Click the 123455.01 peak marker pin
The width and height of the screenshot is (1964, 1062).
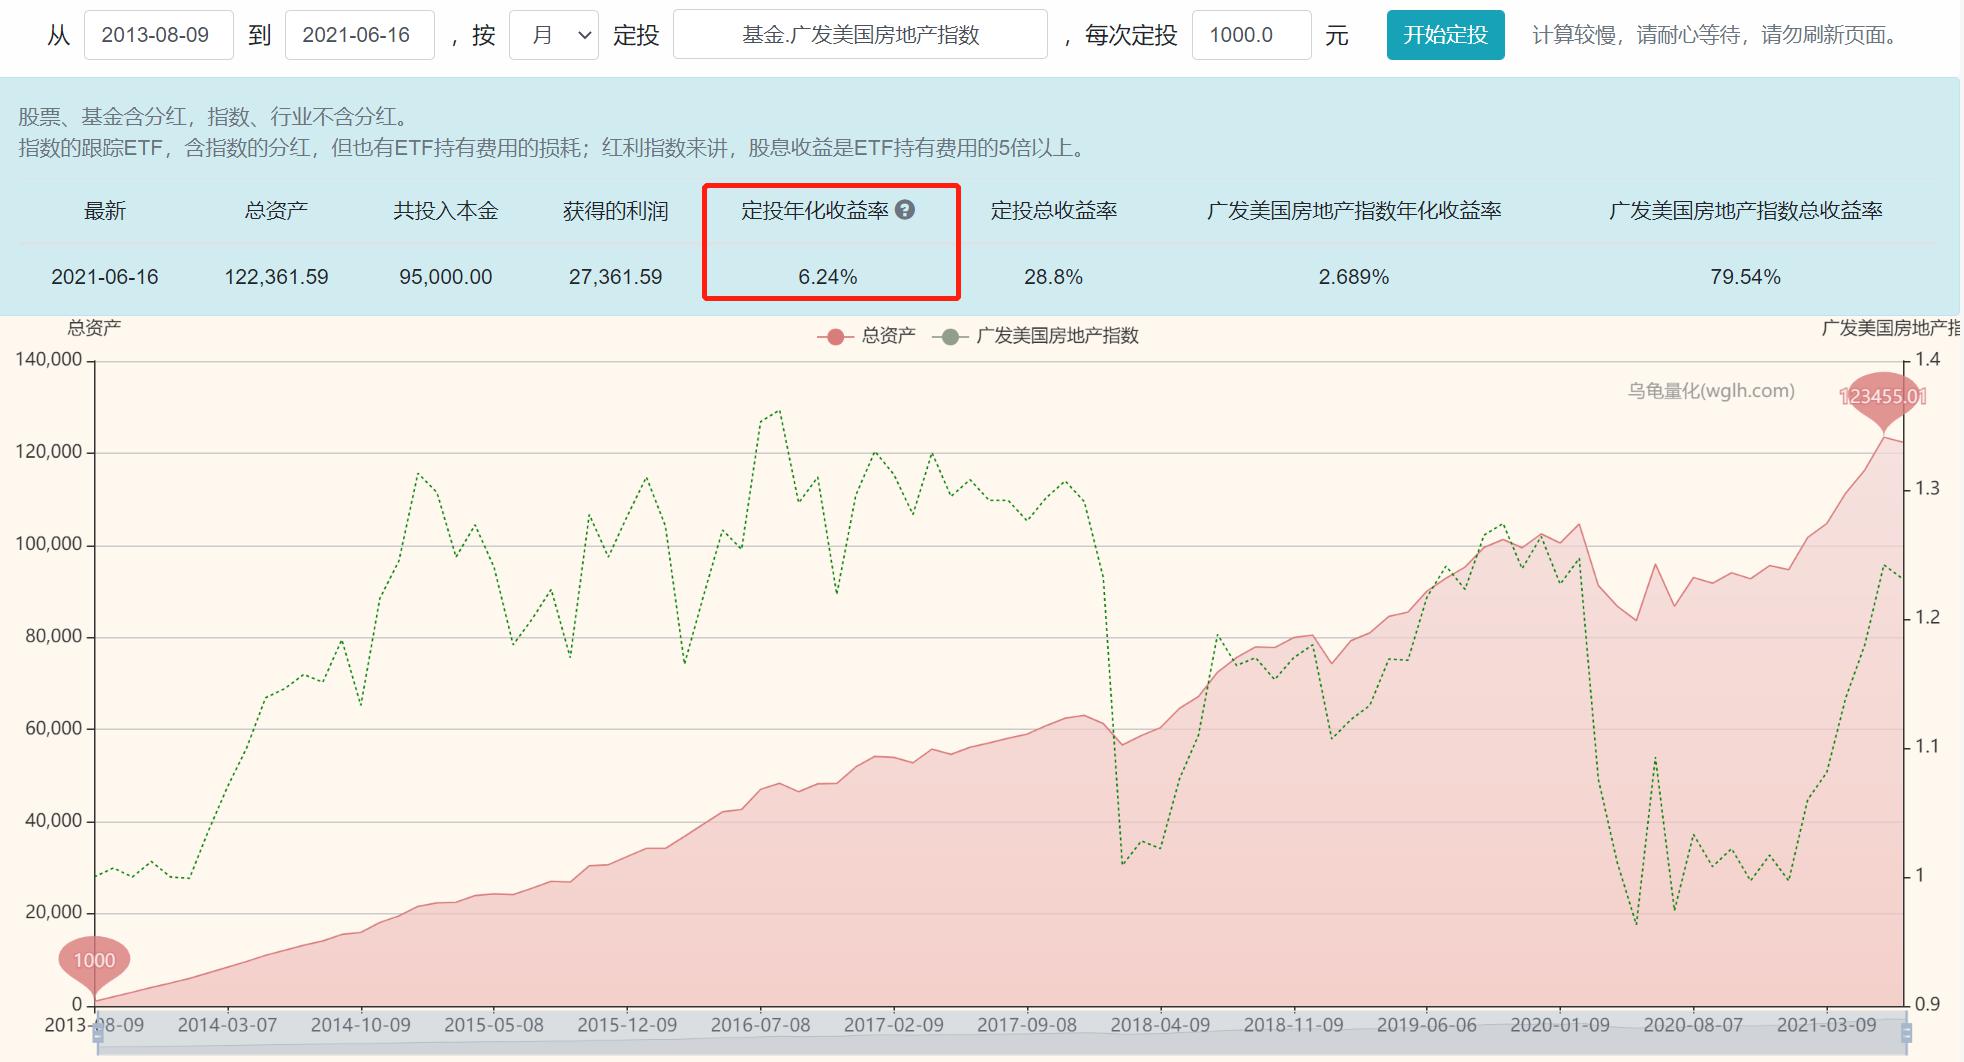(1883, 396)
